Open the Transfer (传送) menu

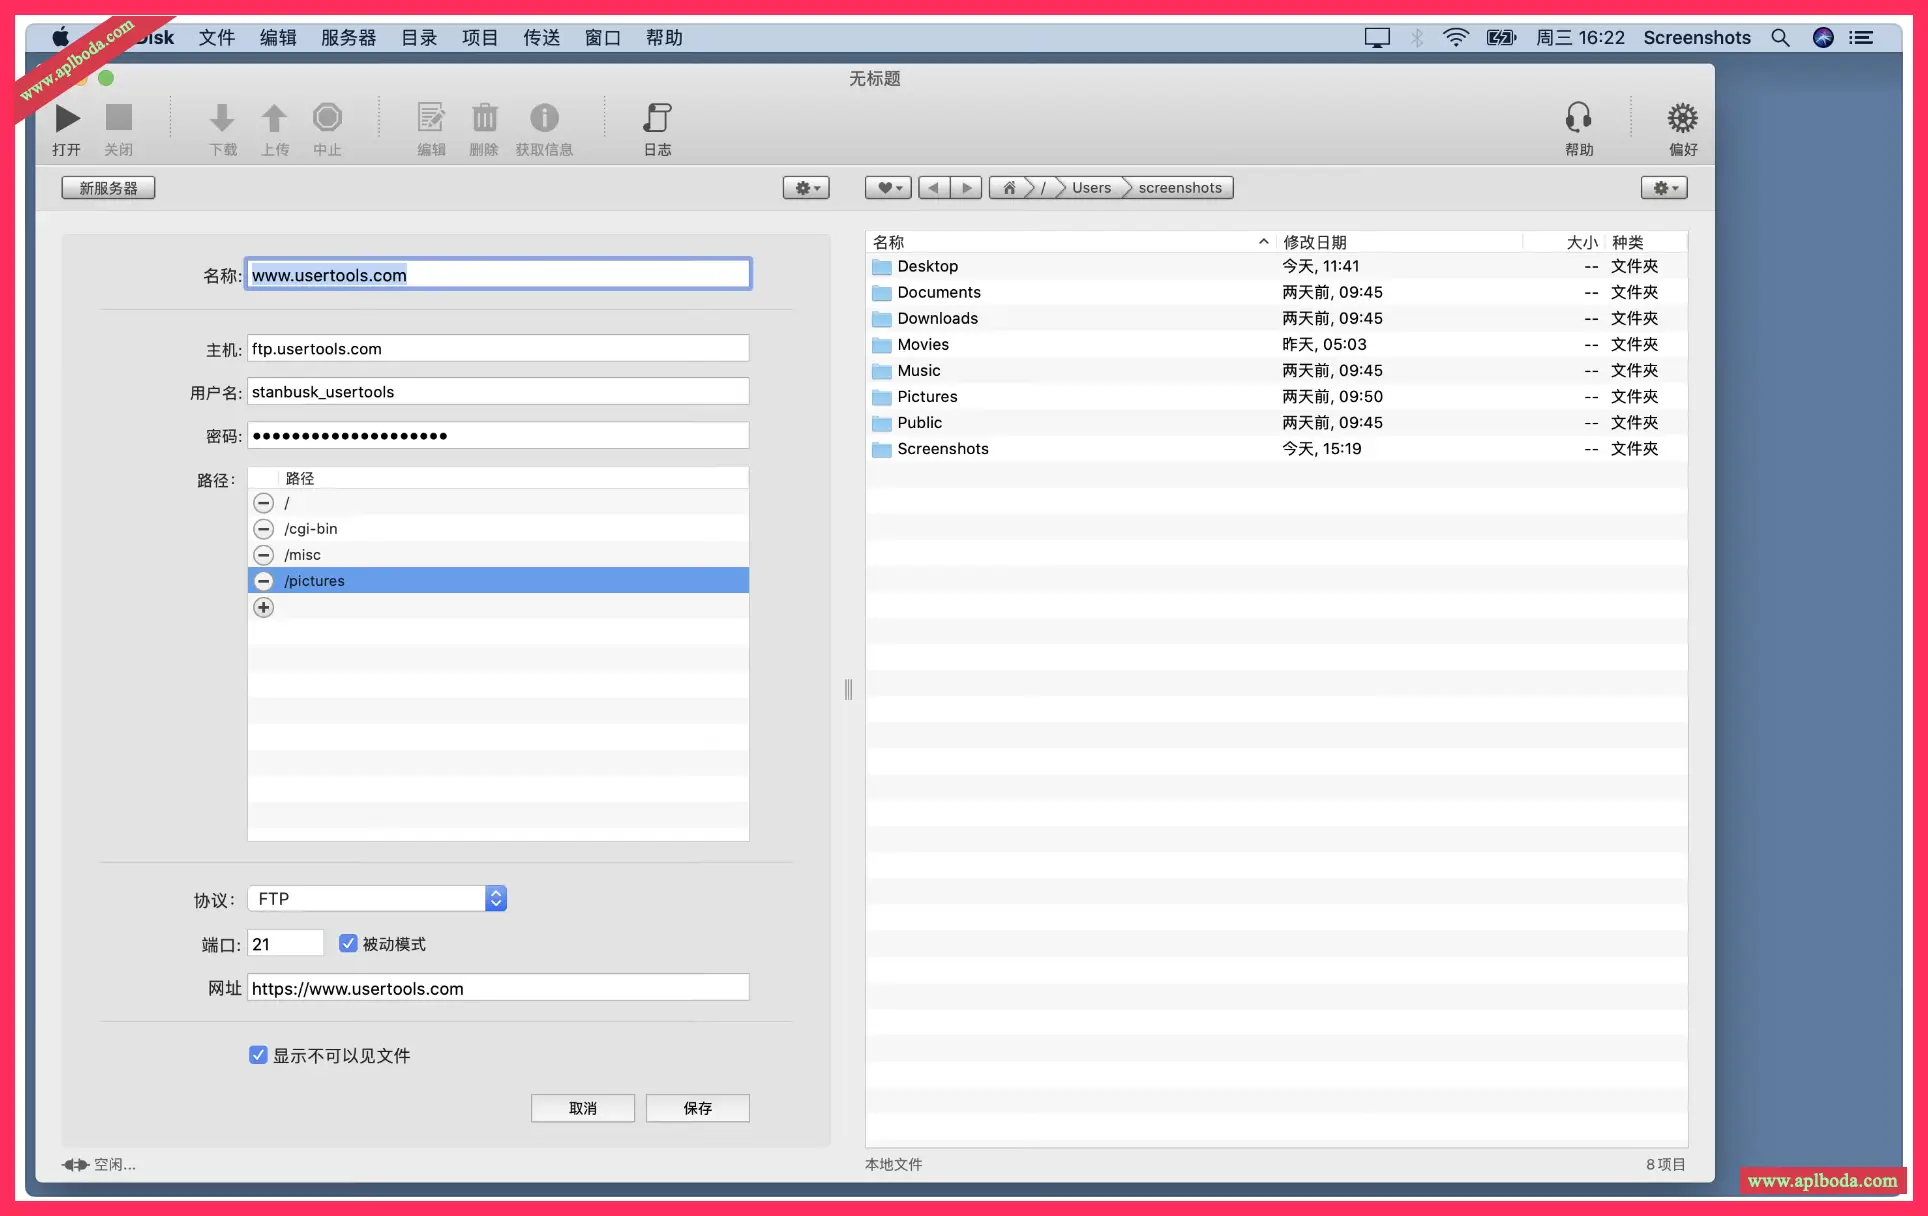tap(541, 38)
